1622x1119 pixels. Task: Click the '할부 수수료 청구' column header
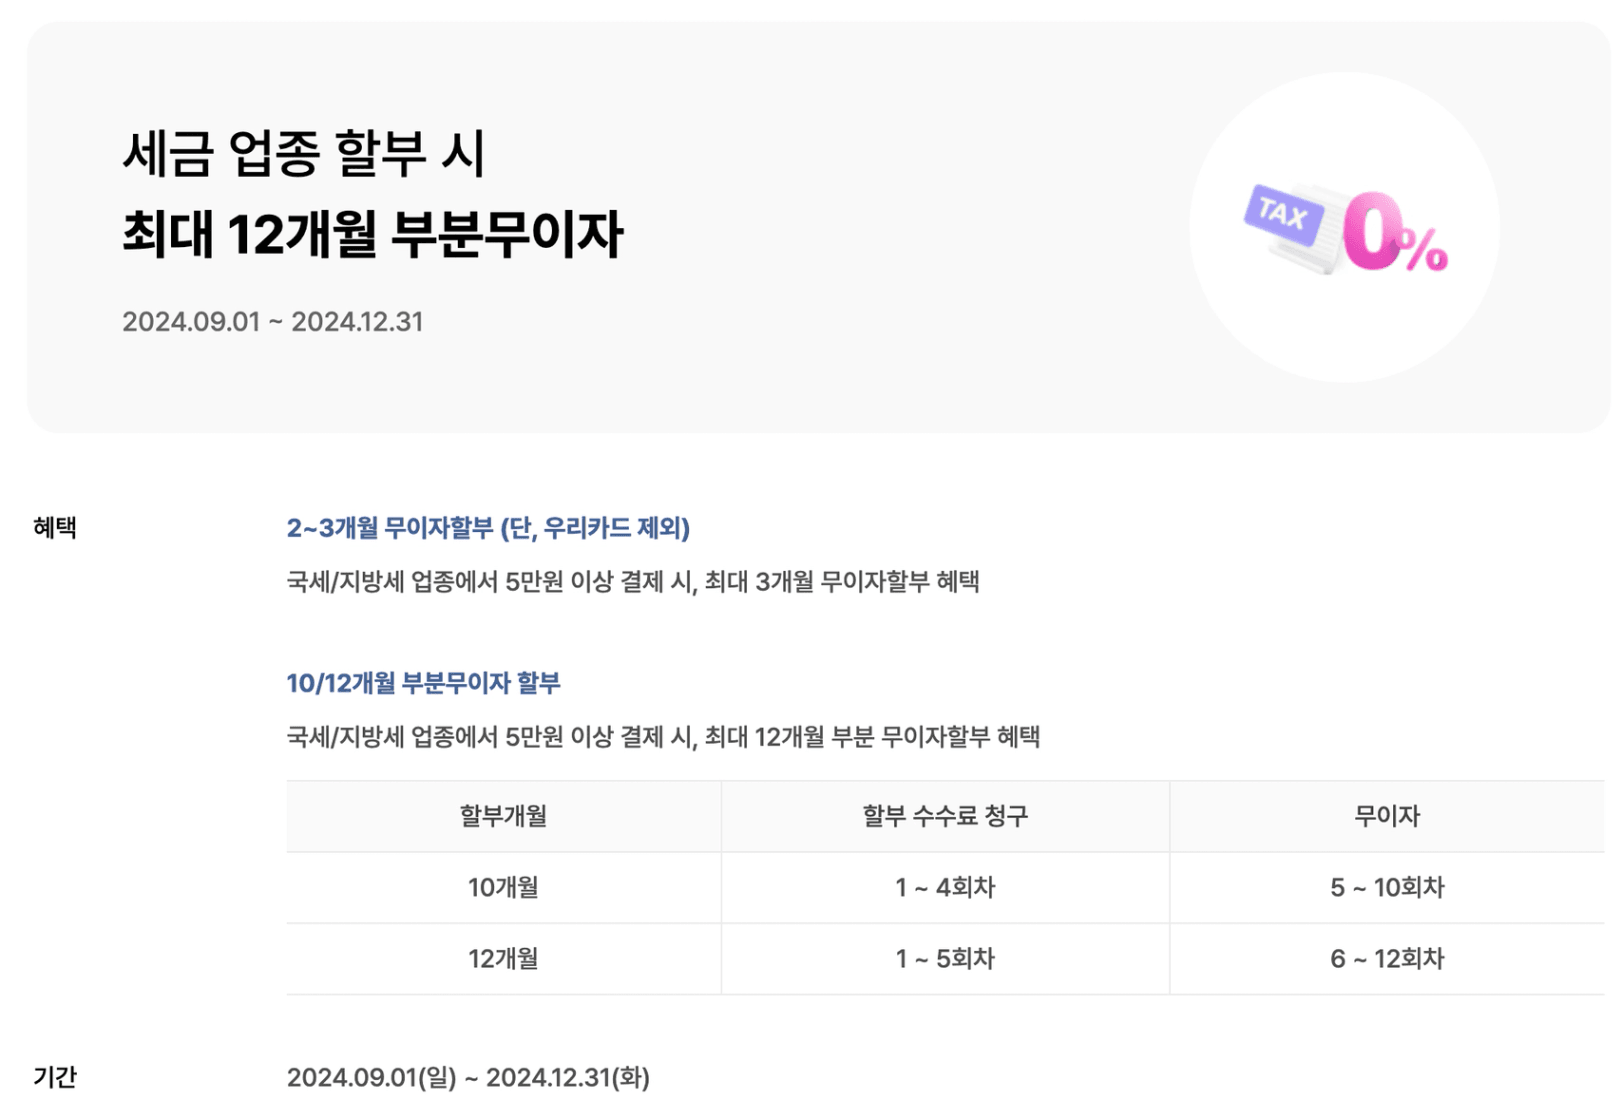tap(945, 816)
